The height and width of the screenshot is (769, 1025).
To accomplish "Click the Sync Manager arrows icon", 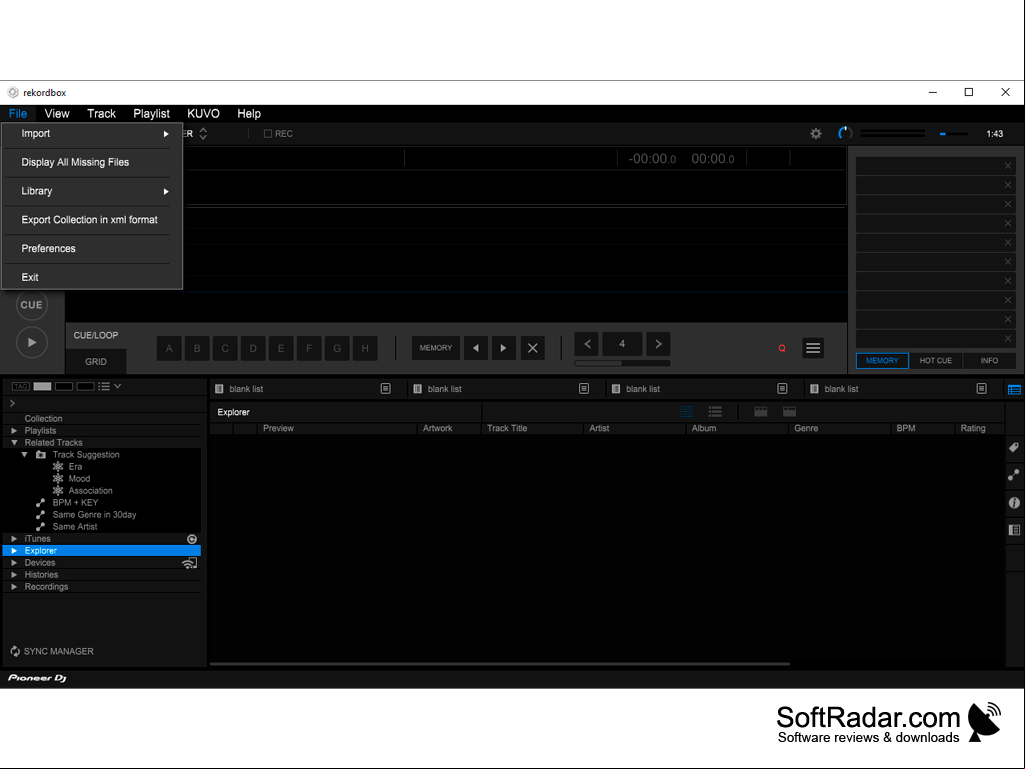I will pos(15,651).
